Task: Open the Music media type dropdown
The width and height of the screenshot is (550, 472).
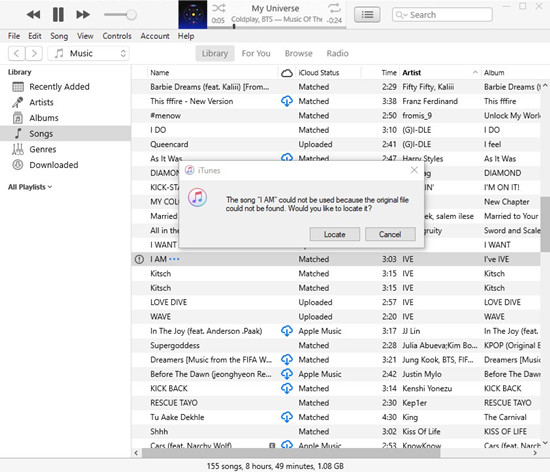Action: click(x=88, y=53)
